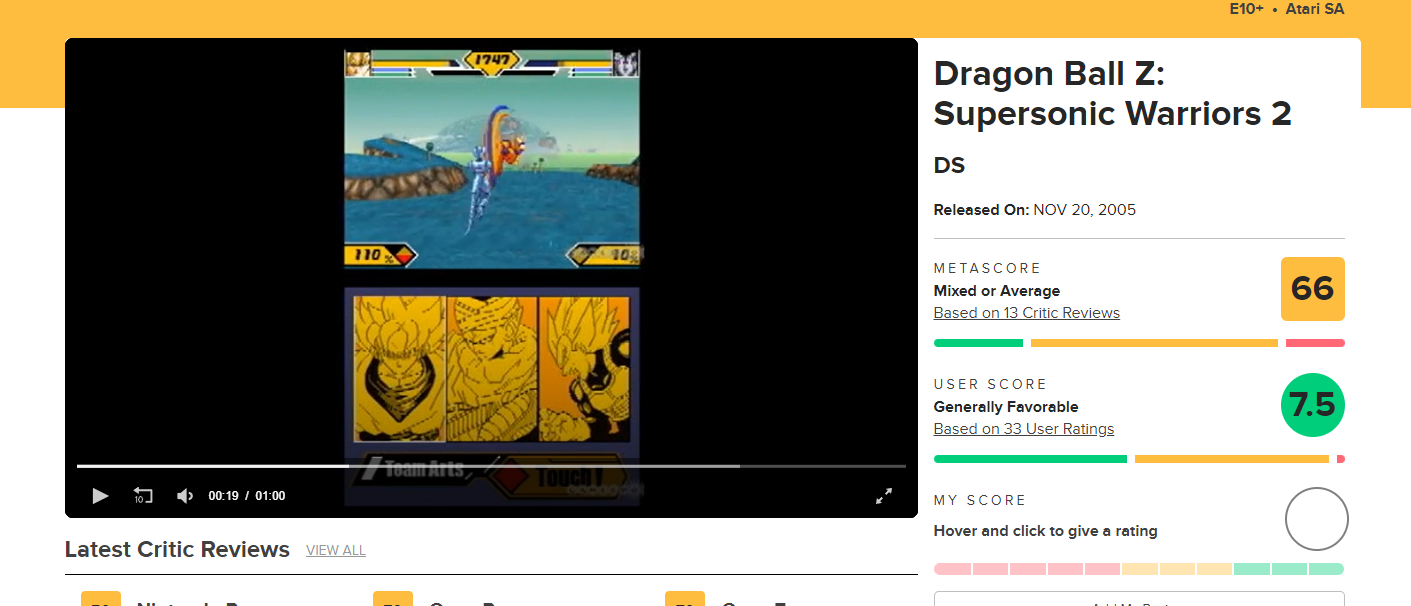Click the 66 Metascore badge
1411x606 pixels.
click(x=1313, y=289)
